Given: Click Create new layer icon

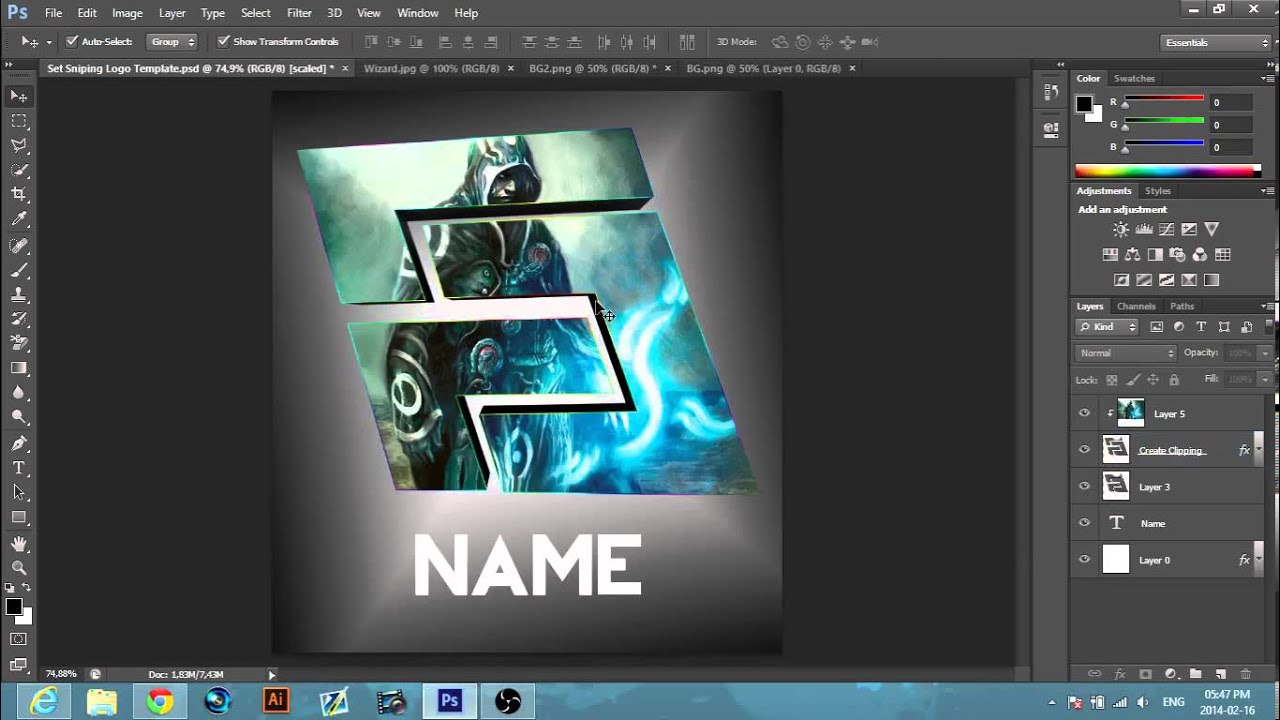Looking at the screenshot, I should pos(1220,675).
